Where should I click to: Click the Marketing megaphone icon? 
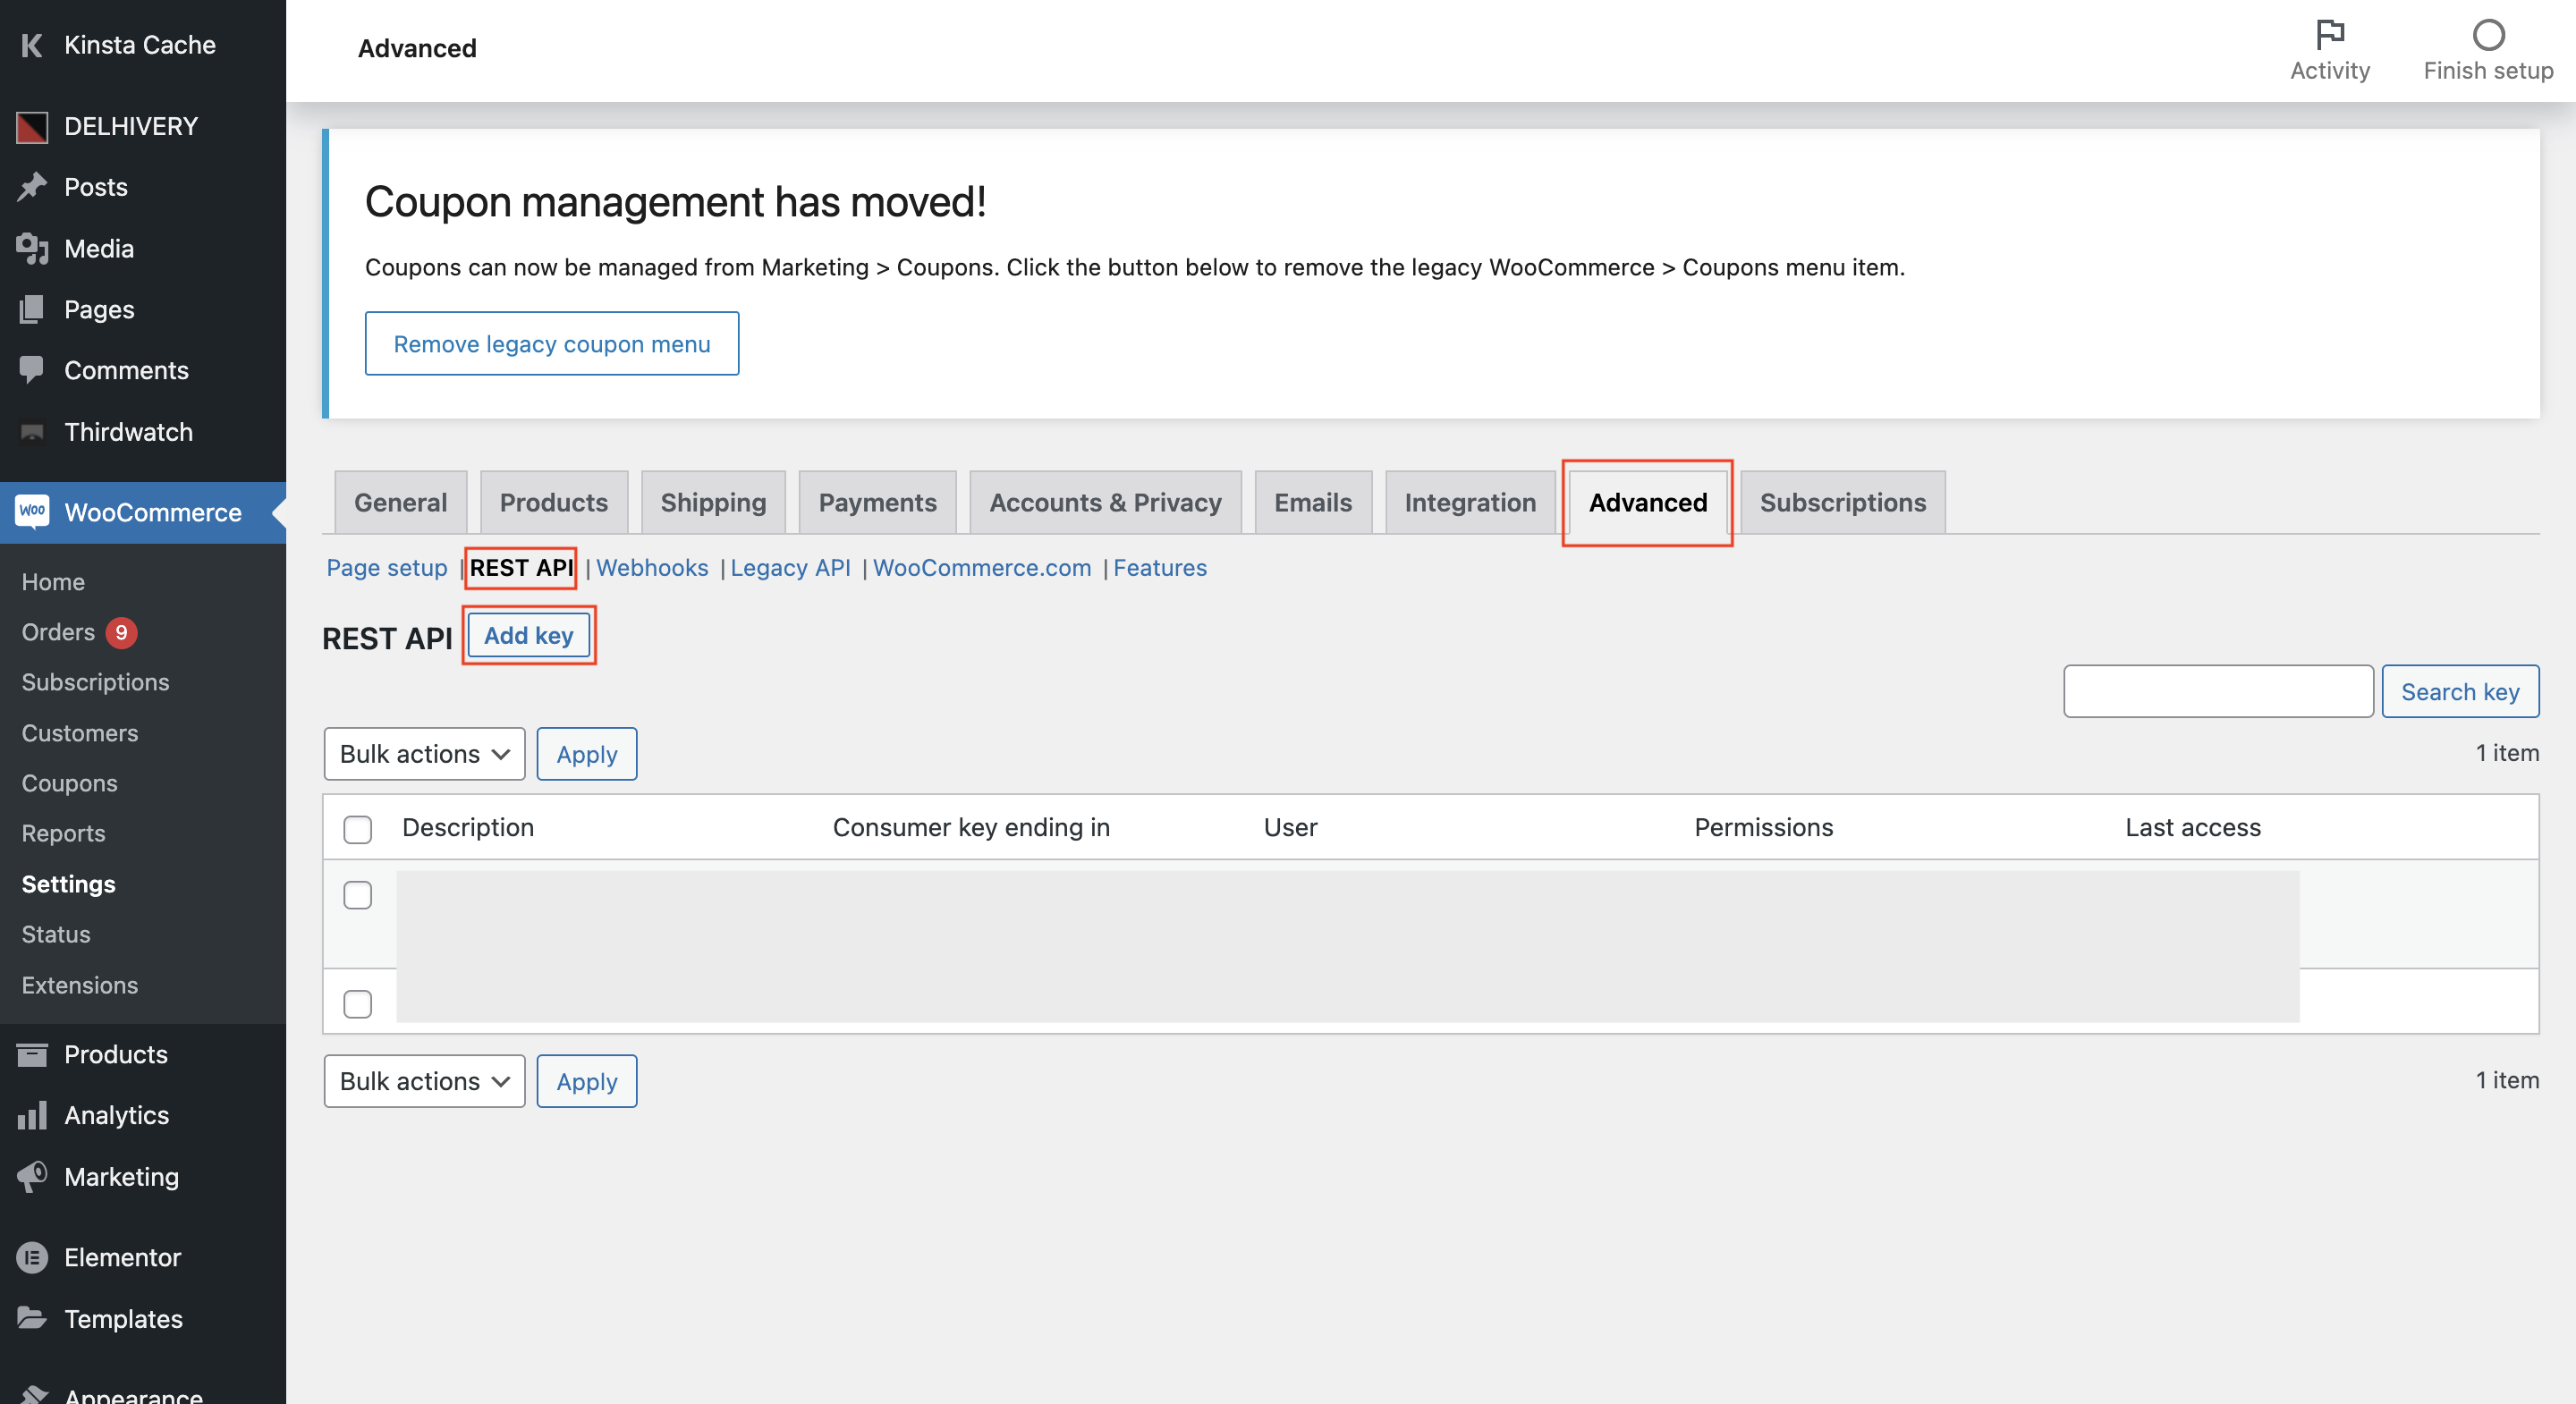click(32, 1176)
